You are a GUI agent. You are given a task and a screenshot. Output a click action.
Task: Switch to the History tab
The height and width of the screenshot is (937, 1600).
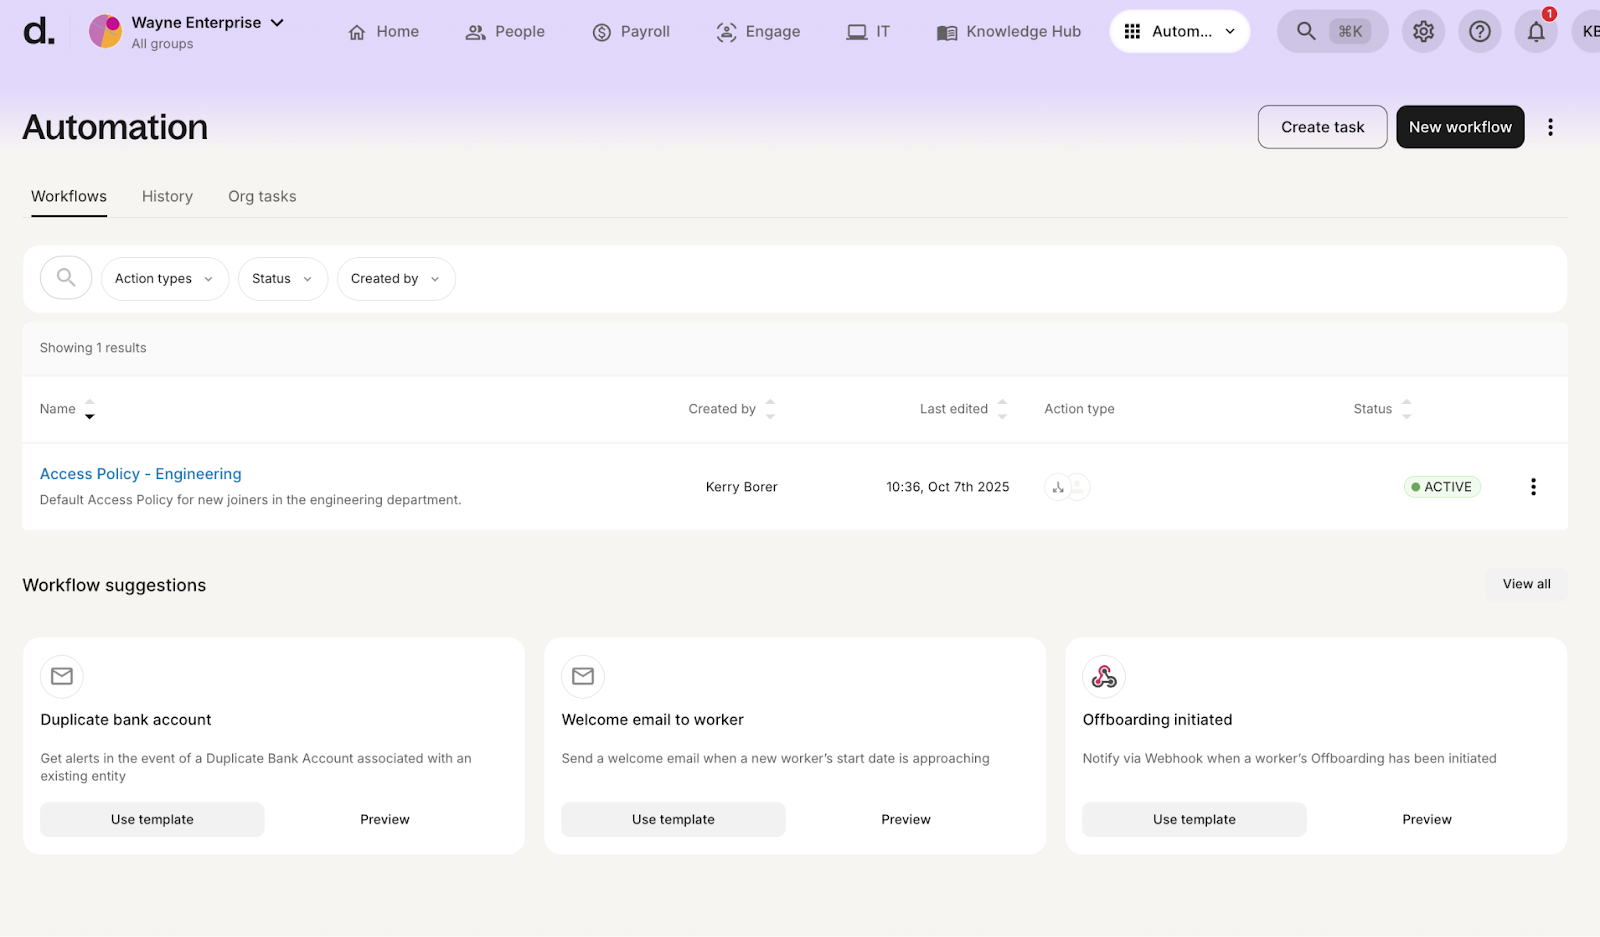pyautogui.click(x=167, y=197)
